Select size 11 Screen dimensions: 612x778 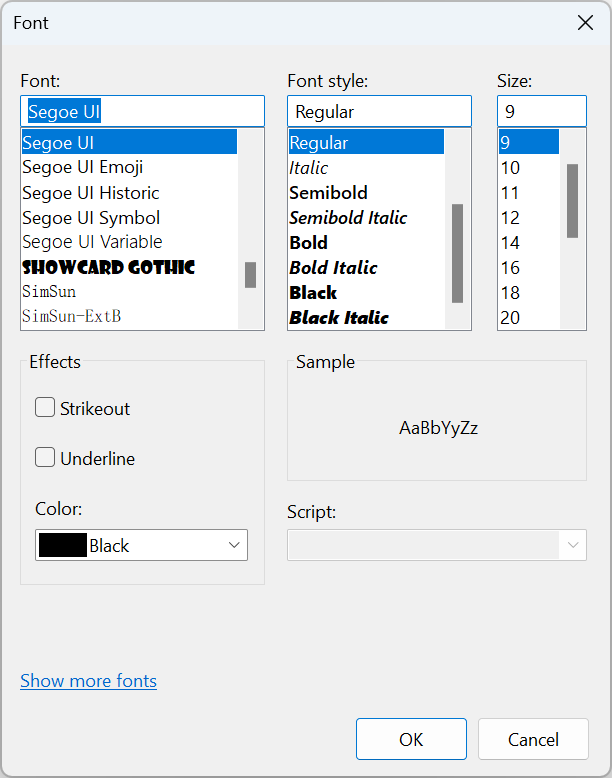[x=529, y=193]
